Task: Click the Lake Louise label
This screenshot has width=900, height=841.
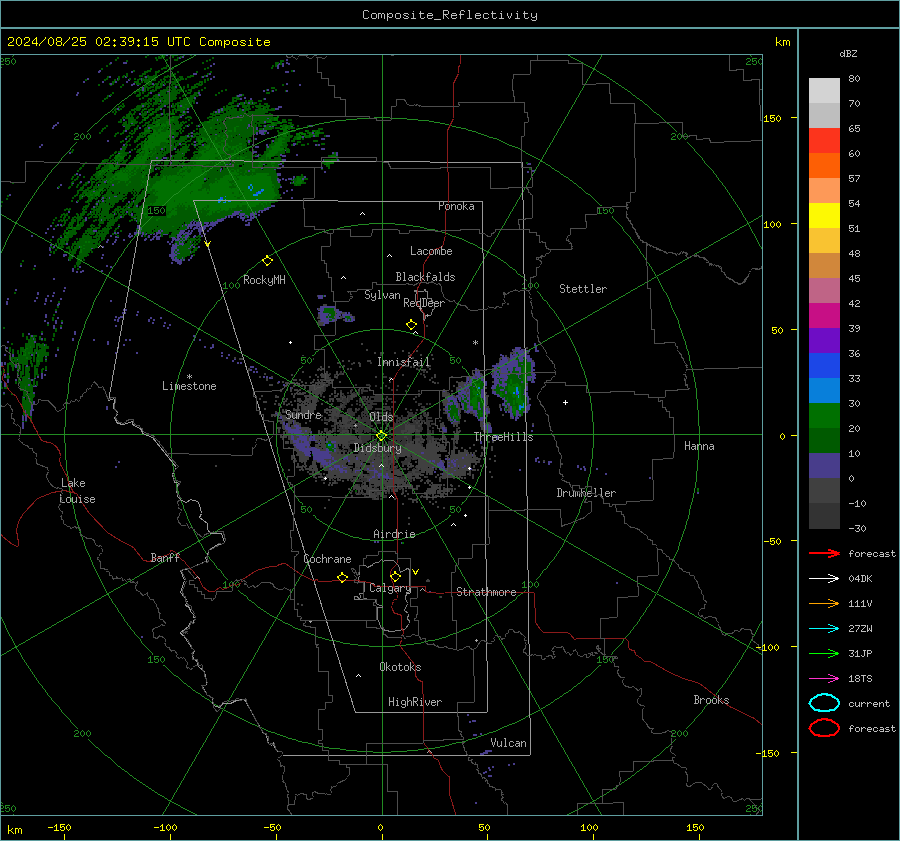Action: tap(77, 491)
